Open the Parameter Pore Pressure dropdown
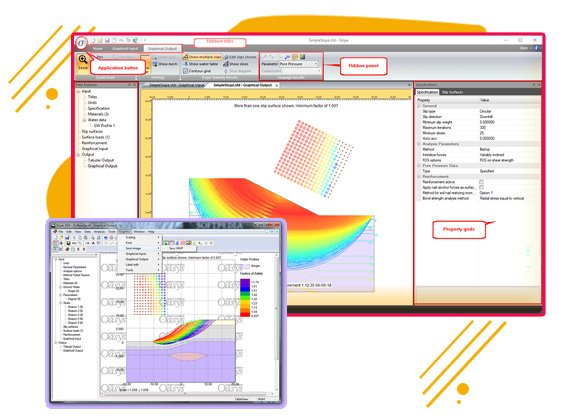 click(x=298, y=64)
